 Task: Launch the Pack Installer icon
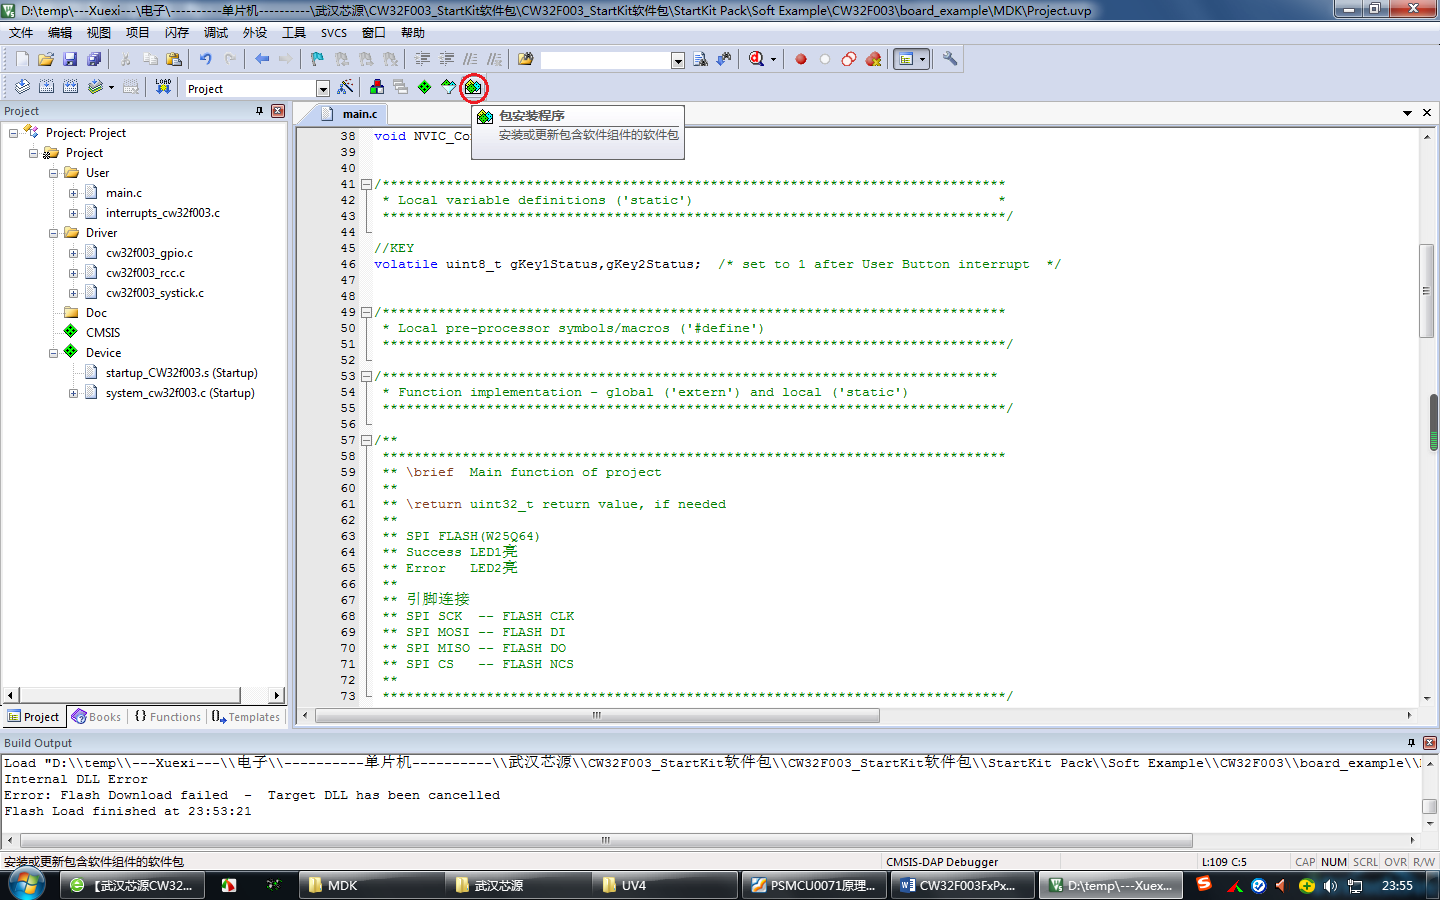(x=473, y=87)
